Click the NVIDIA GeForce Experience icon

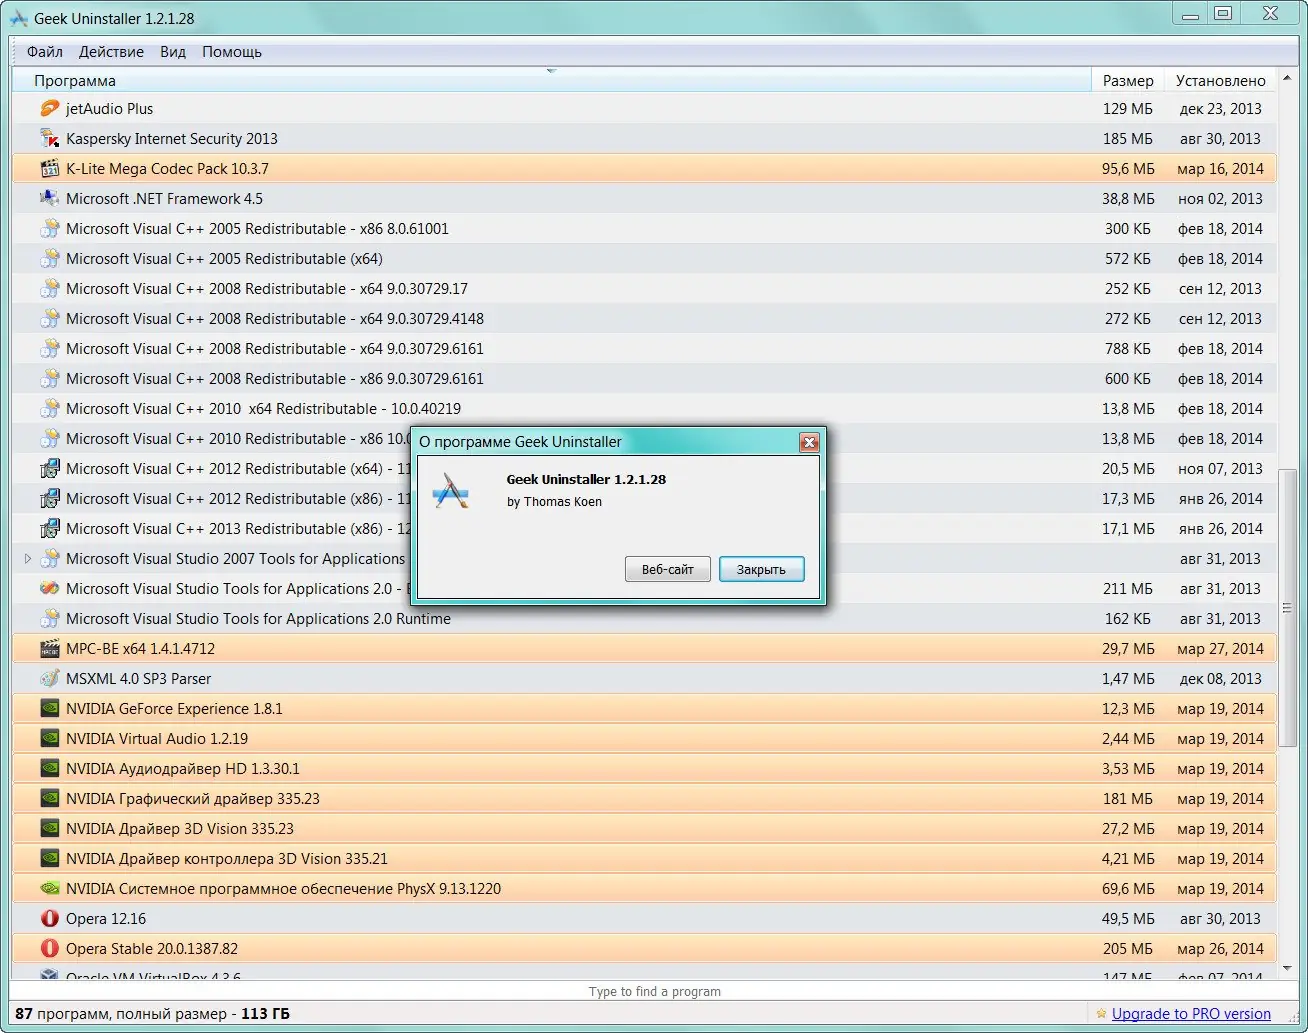[49, 708]
